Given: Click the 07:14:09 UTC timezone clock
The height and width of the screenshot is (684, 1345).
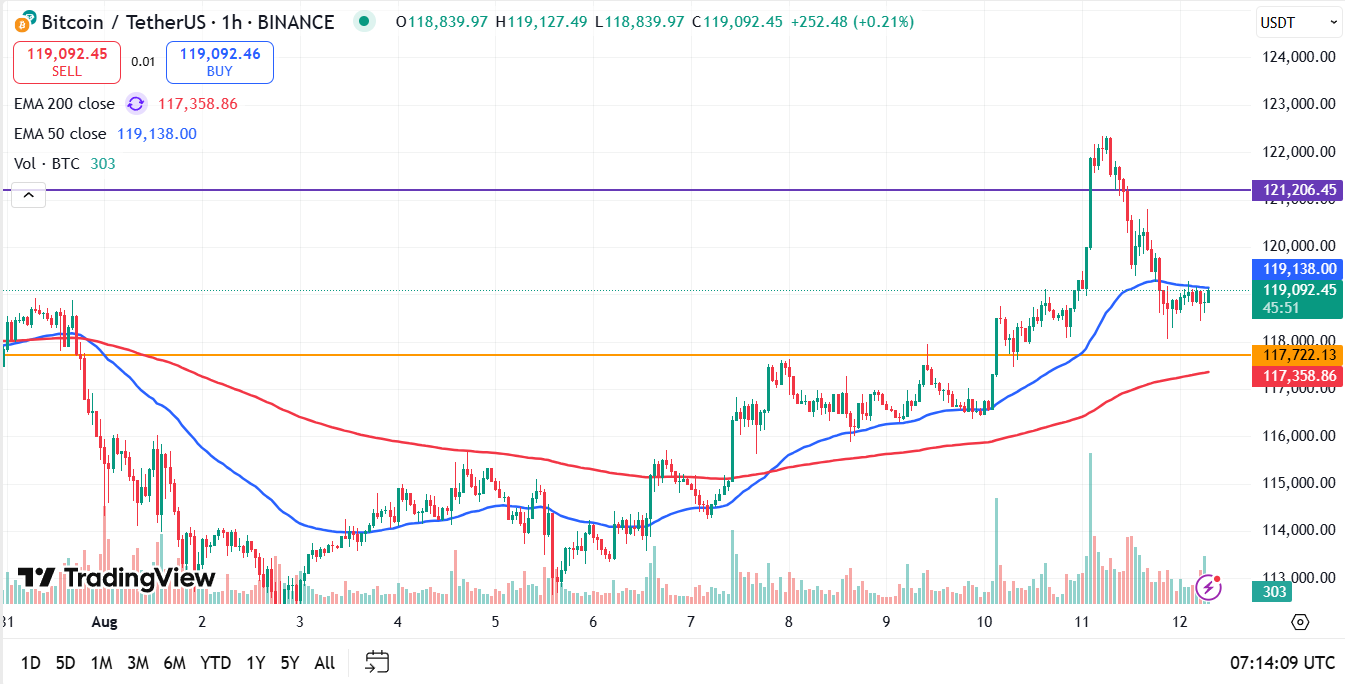Looking at the screenshot, I should point(1282,662).
